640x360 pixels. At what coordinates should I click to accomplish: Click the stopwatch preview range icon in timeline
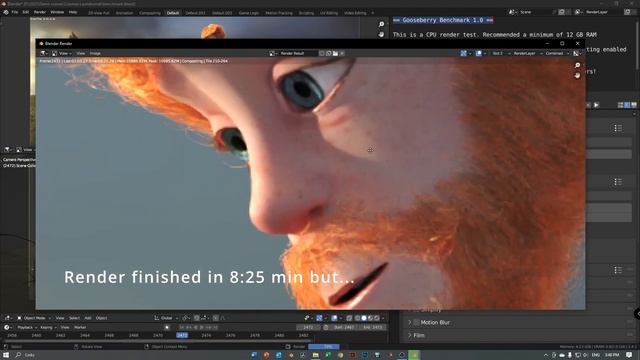tap(326, 327)
